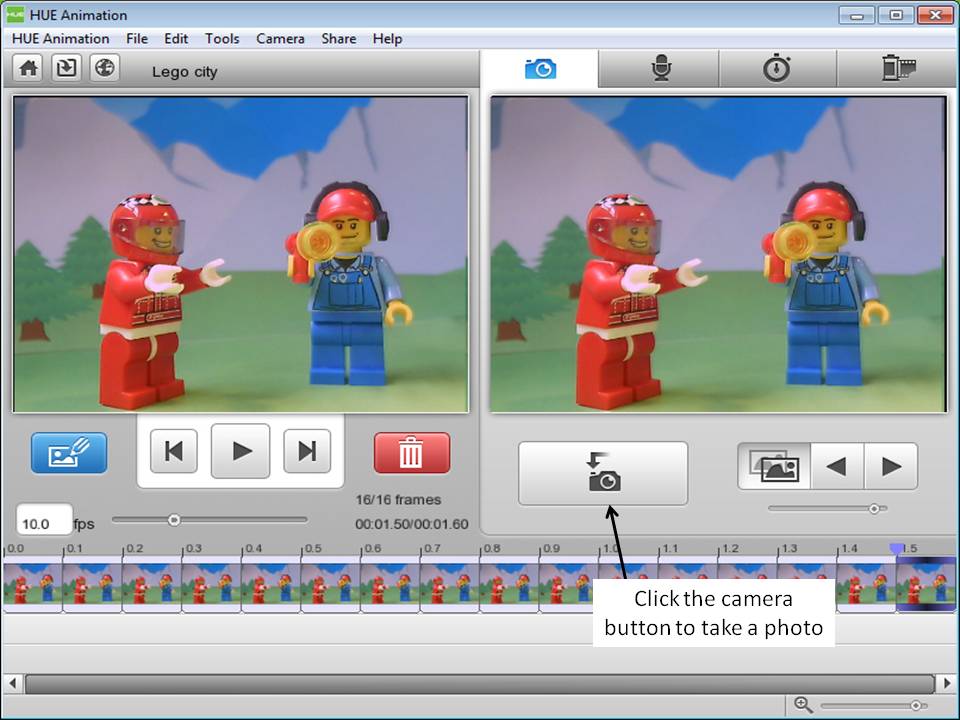Viewport: 960px width, 720px height.
Task: Open the Help menu
Action: tap(388, 39)
